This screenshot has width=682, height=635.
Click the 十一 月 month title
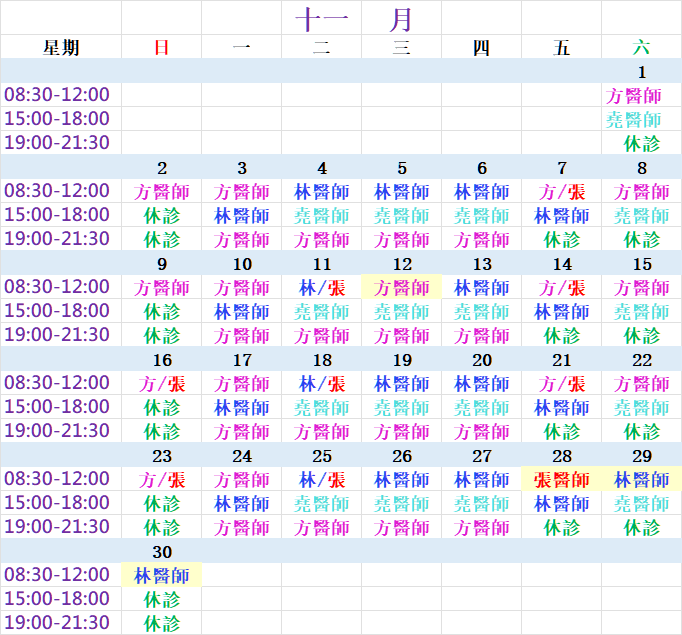[353, 18]
